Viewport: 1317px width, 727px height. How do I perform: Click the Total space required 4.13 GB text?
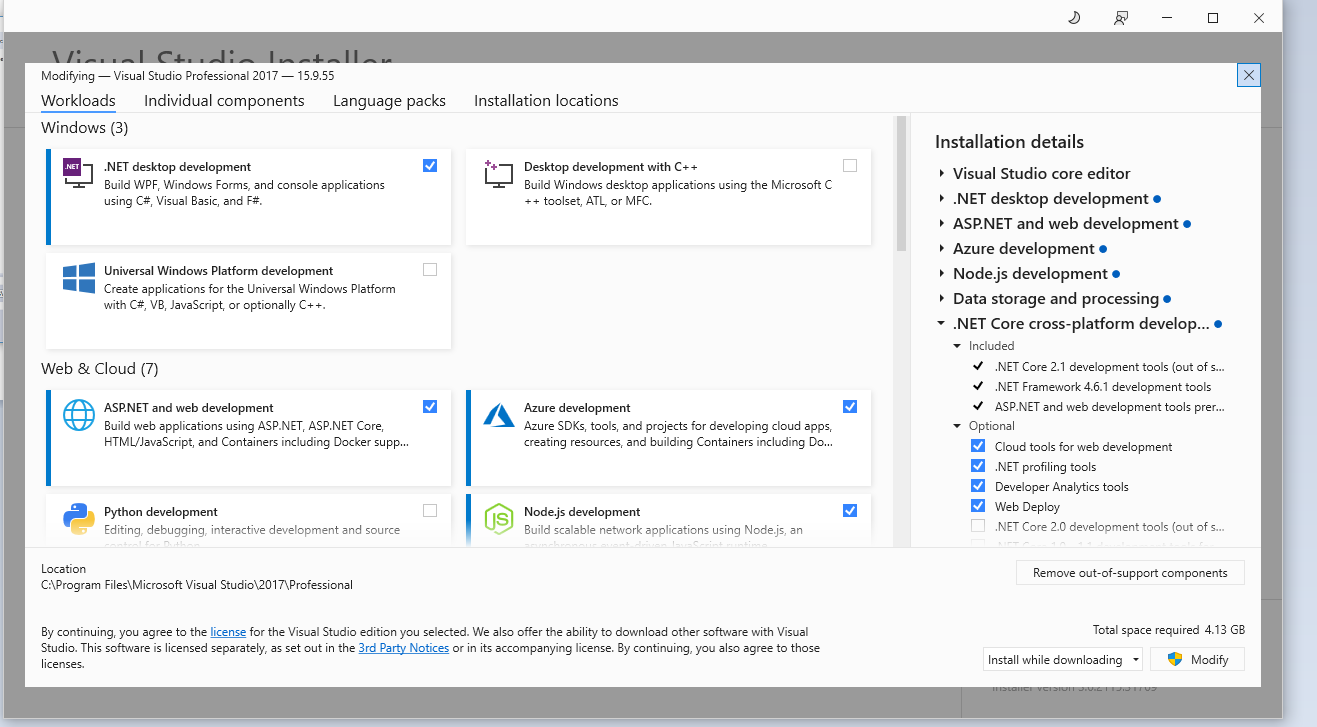click(x=1169, y=630)
